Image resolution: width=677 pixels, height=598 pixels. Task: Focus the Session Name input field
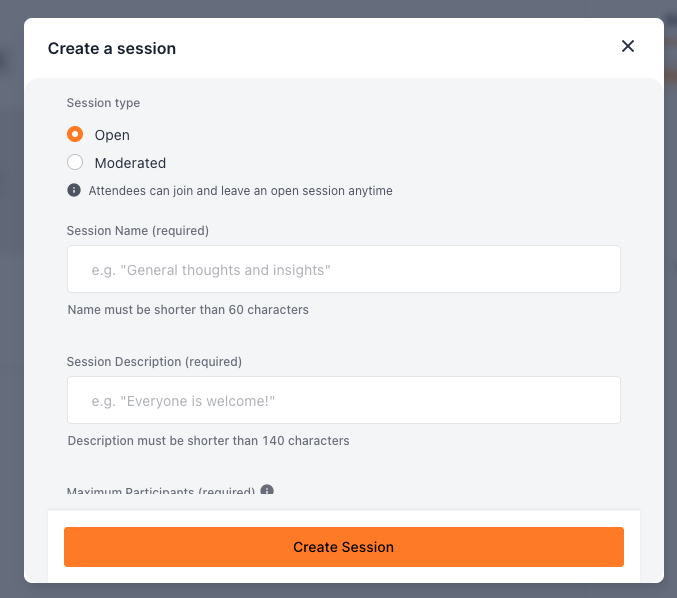[344, 269]
